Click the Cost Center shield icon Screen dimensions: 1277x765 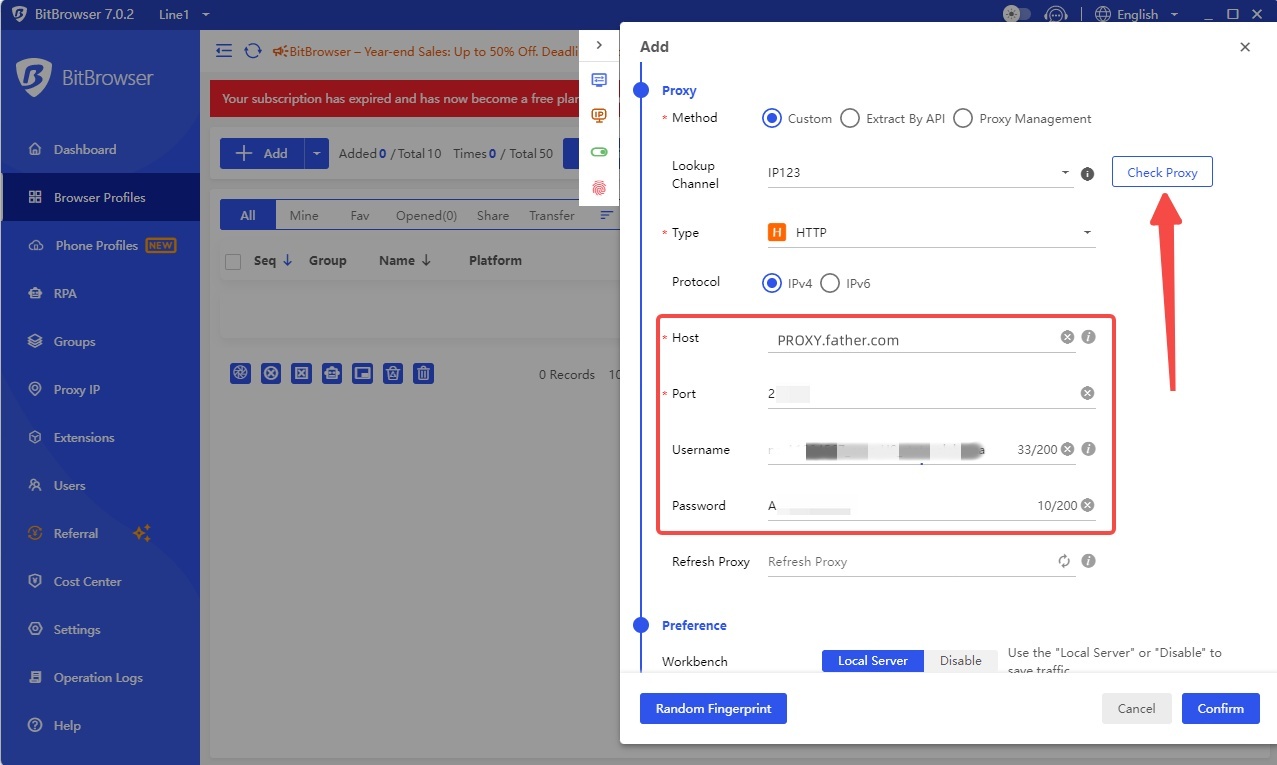click(35, 582)
